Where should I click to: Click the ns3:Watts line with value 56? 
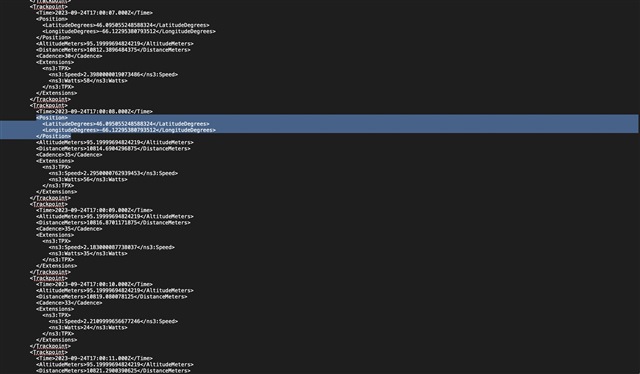point(88,179)
